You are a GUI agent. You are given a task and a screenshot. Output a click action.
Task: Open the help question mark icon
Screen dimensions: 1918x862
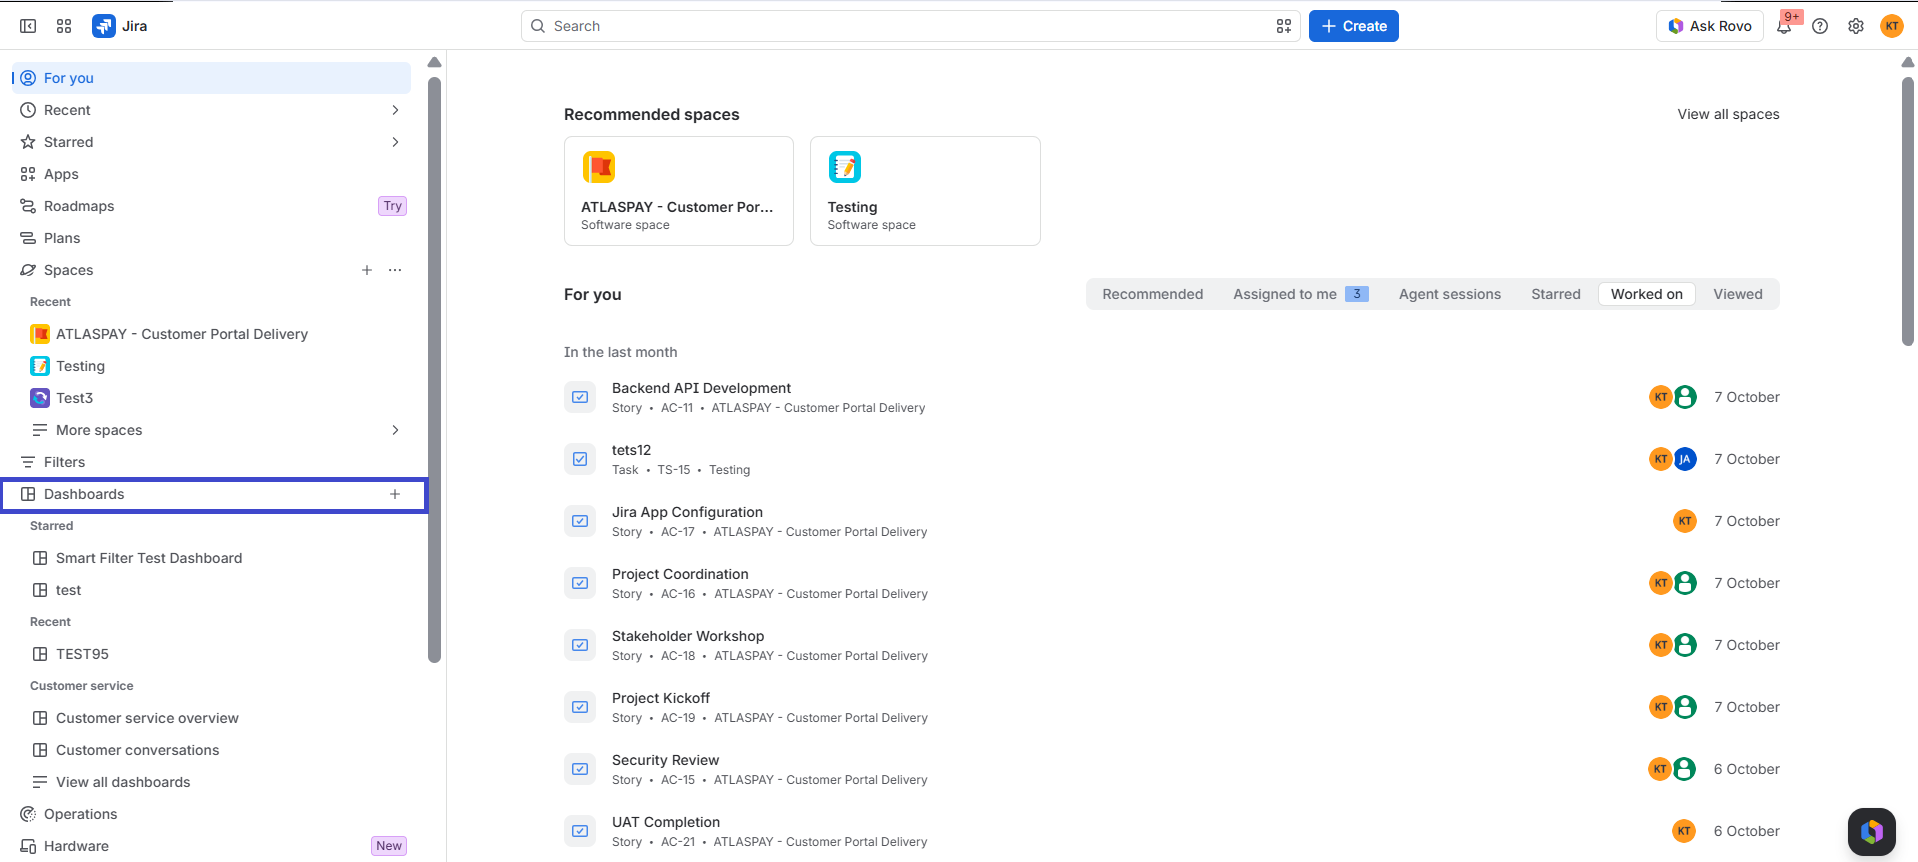coord(1820,26)
